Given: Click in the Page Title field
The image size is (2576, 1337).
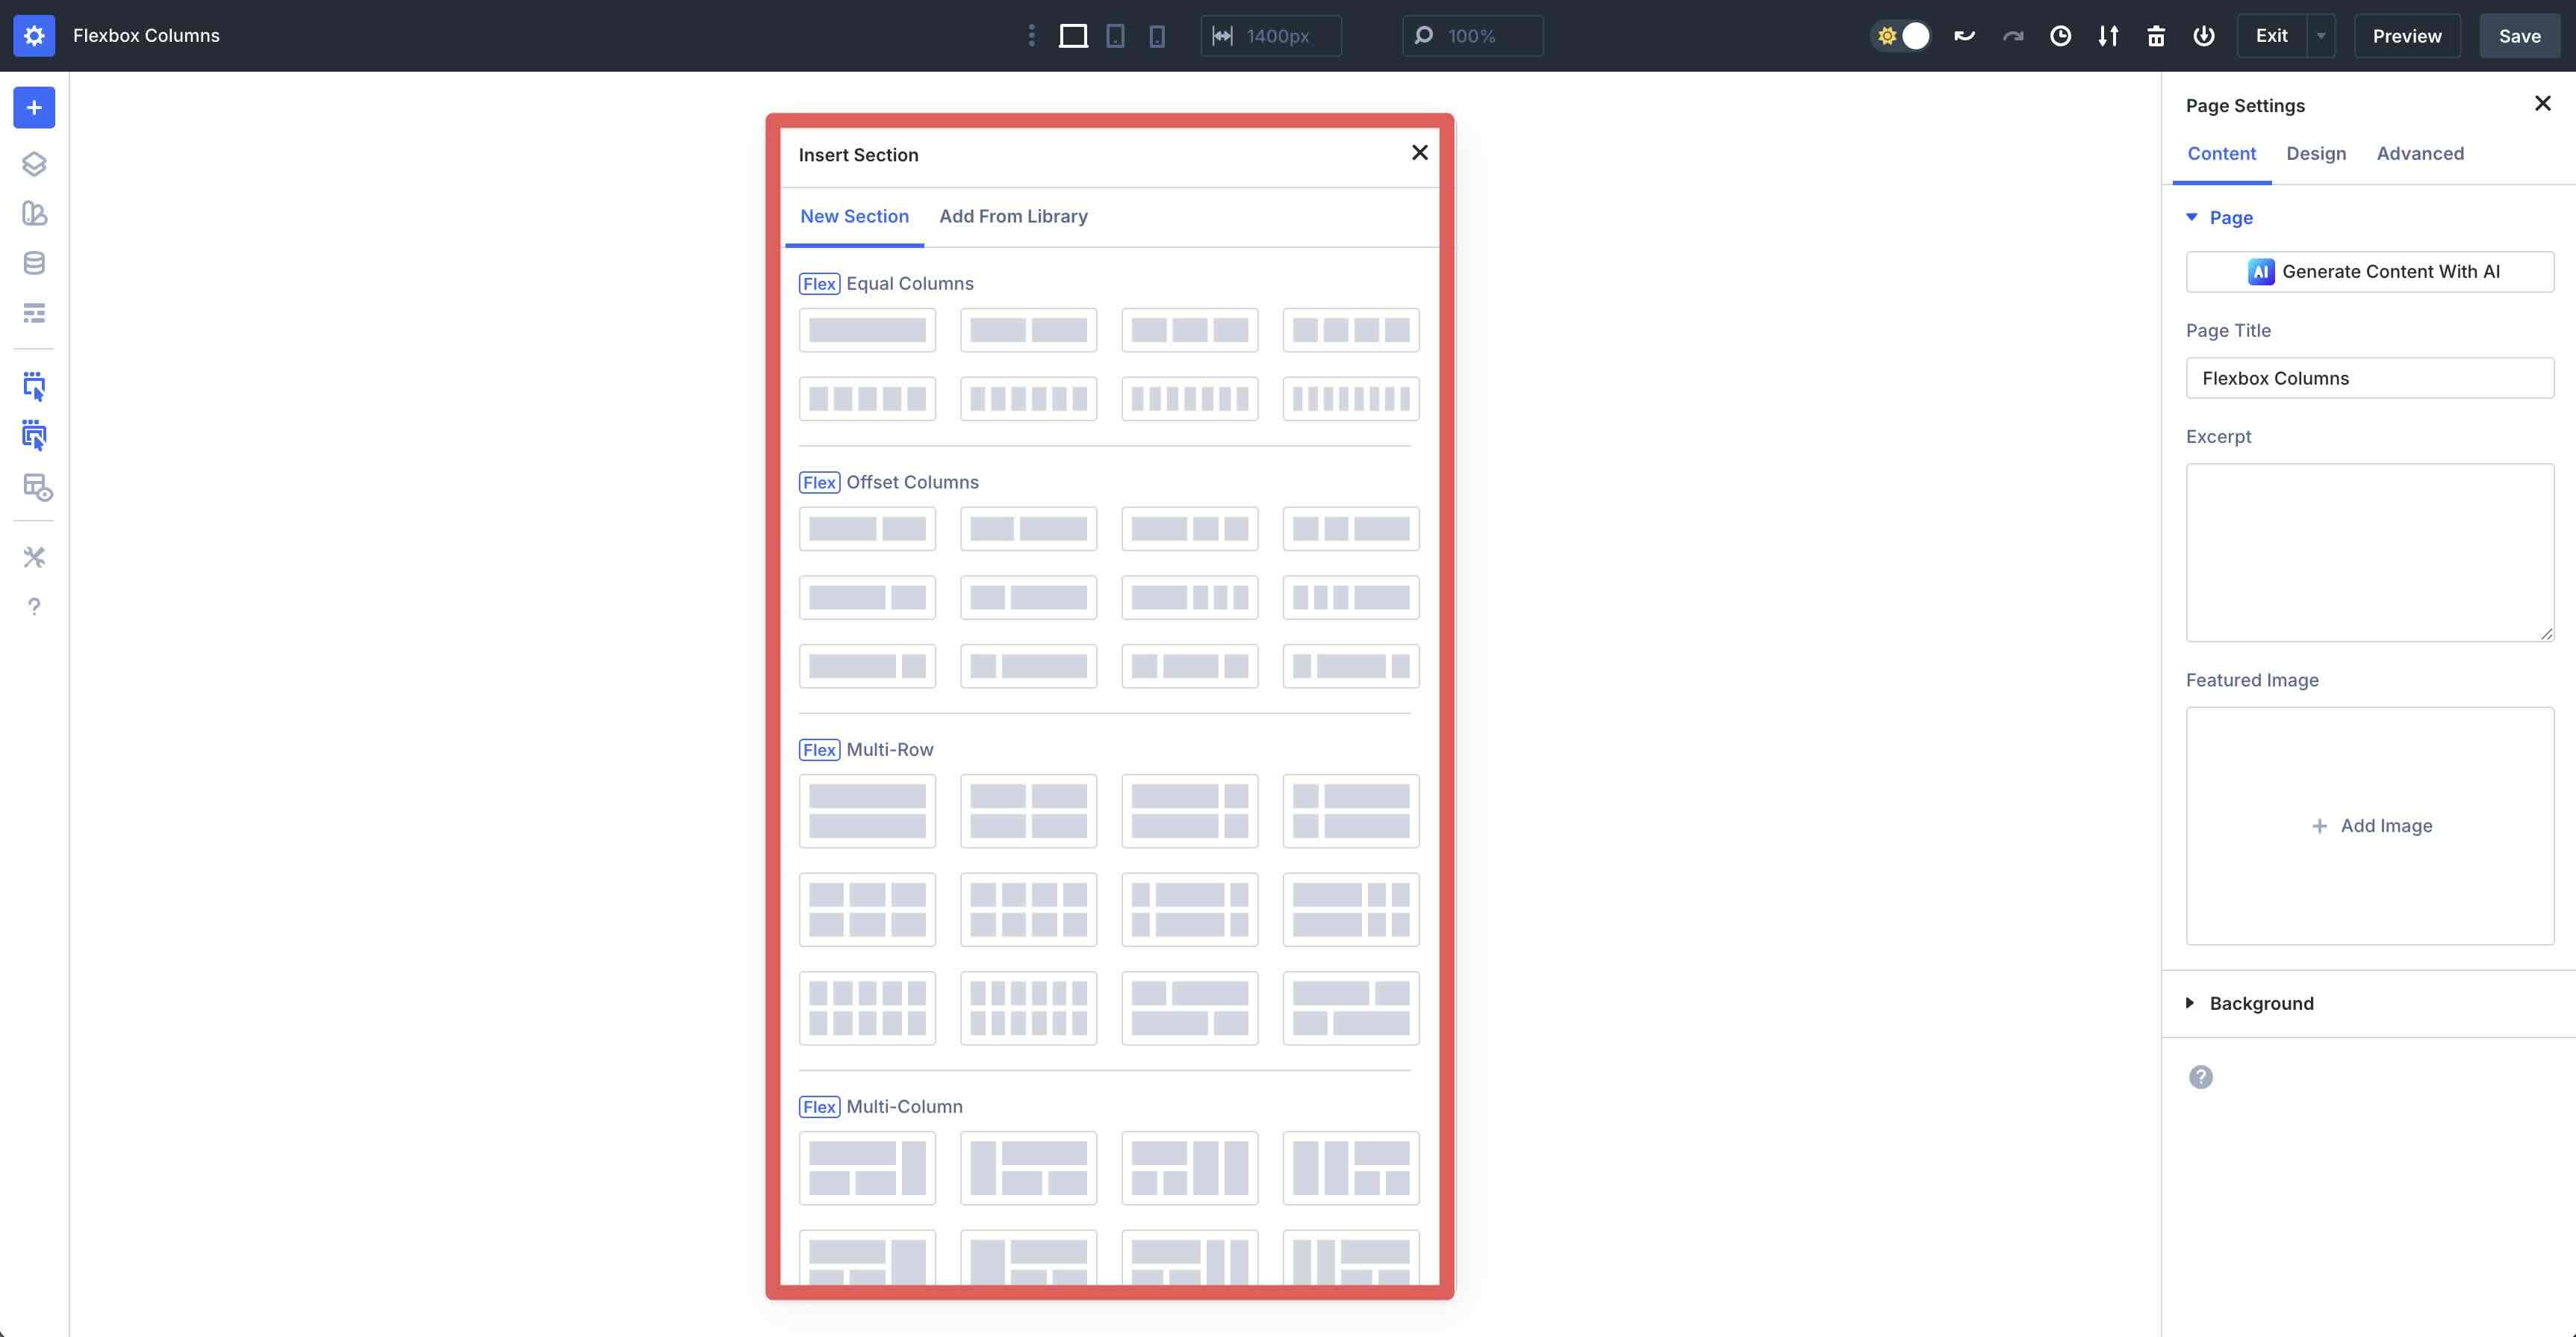Looking at the screenshot, I should 2370,378.
